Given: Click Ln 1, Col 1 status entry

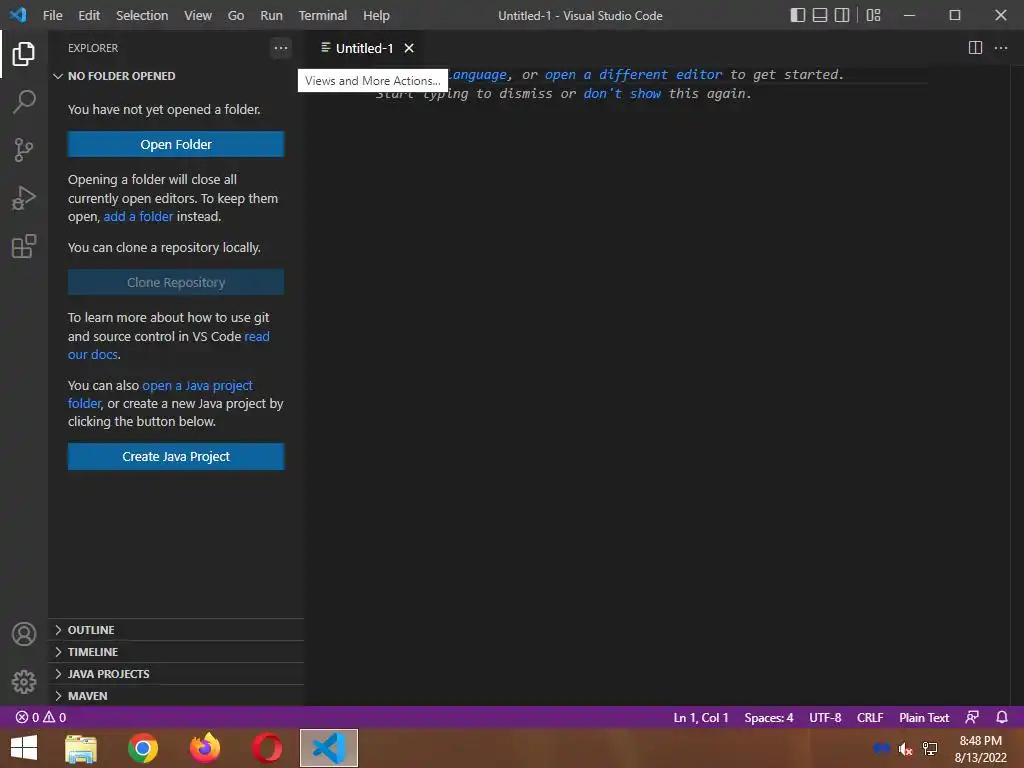Looking at the screenshot, I should coord(701,717).
